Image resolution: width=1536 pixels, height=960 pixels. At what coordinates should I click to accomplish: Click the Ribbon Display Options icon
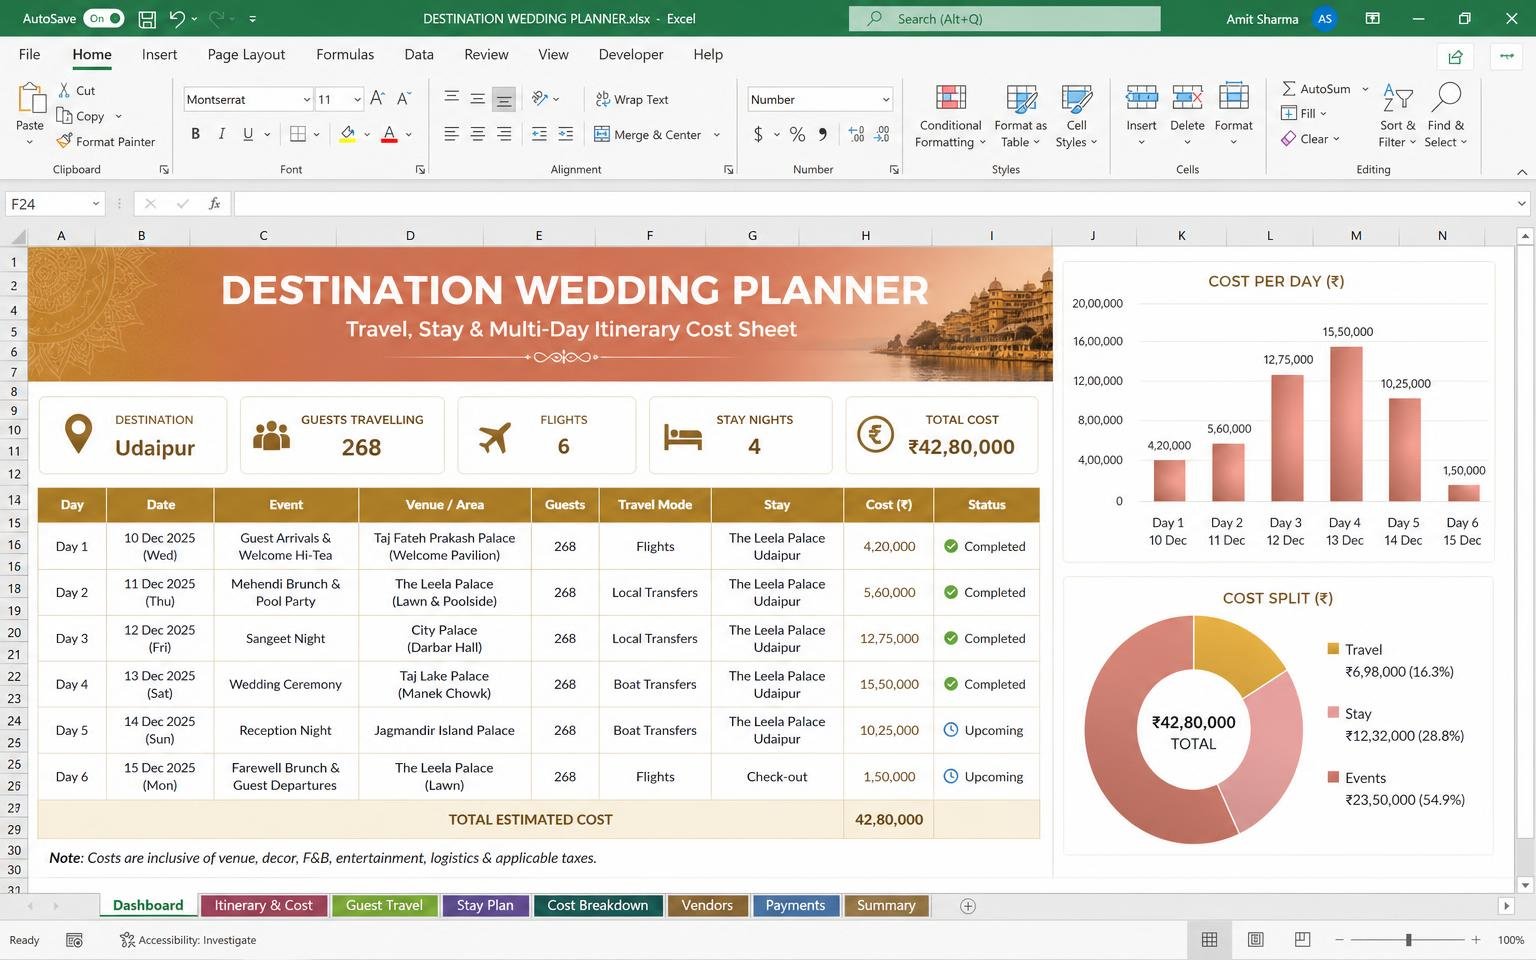click(1373, 18)
